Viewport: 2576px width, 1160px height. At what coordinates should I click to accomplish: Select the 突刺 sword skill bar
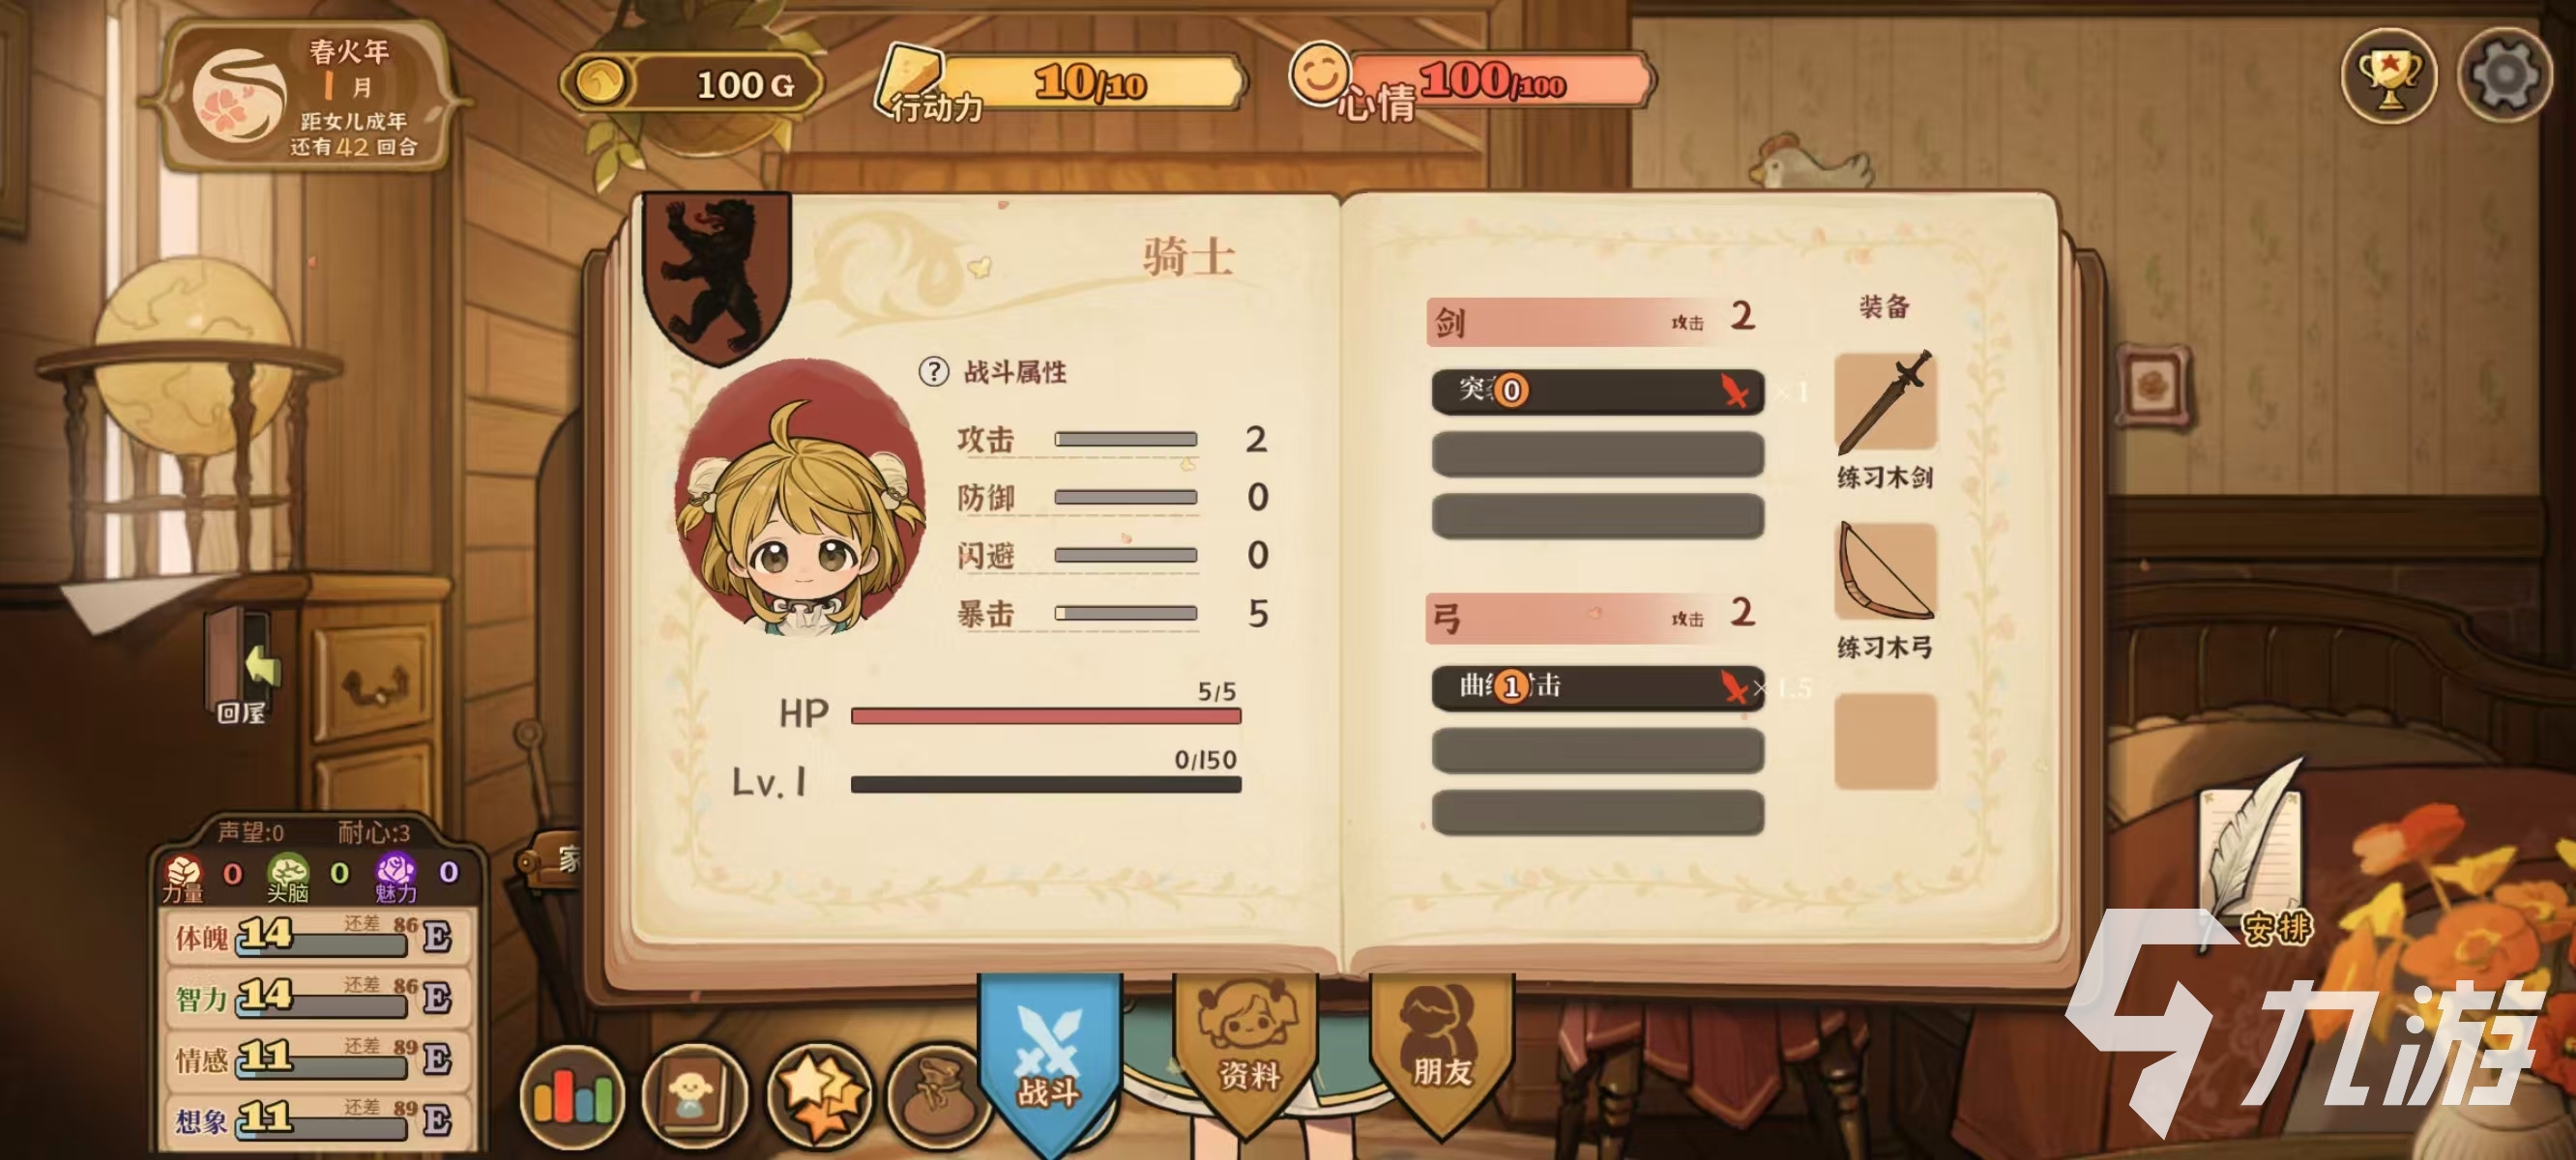click(x=1597, y=391)
